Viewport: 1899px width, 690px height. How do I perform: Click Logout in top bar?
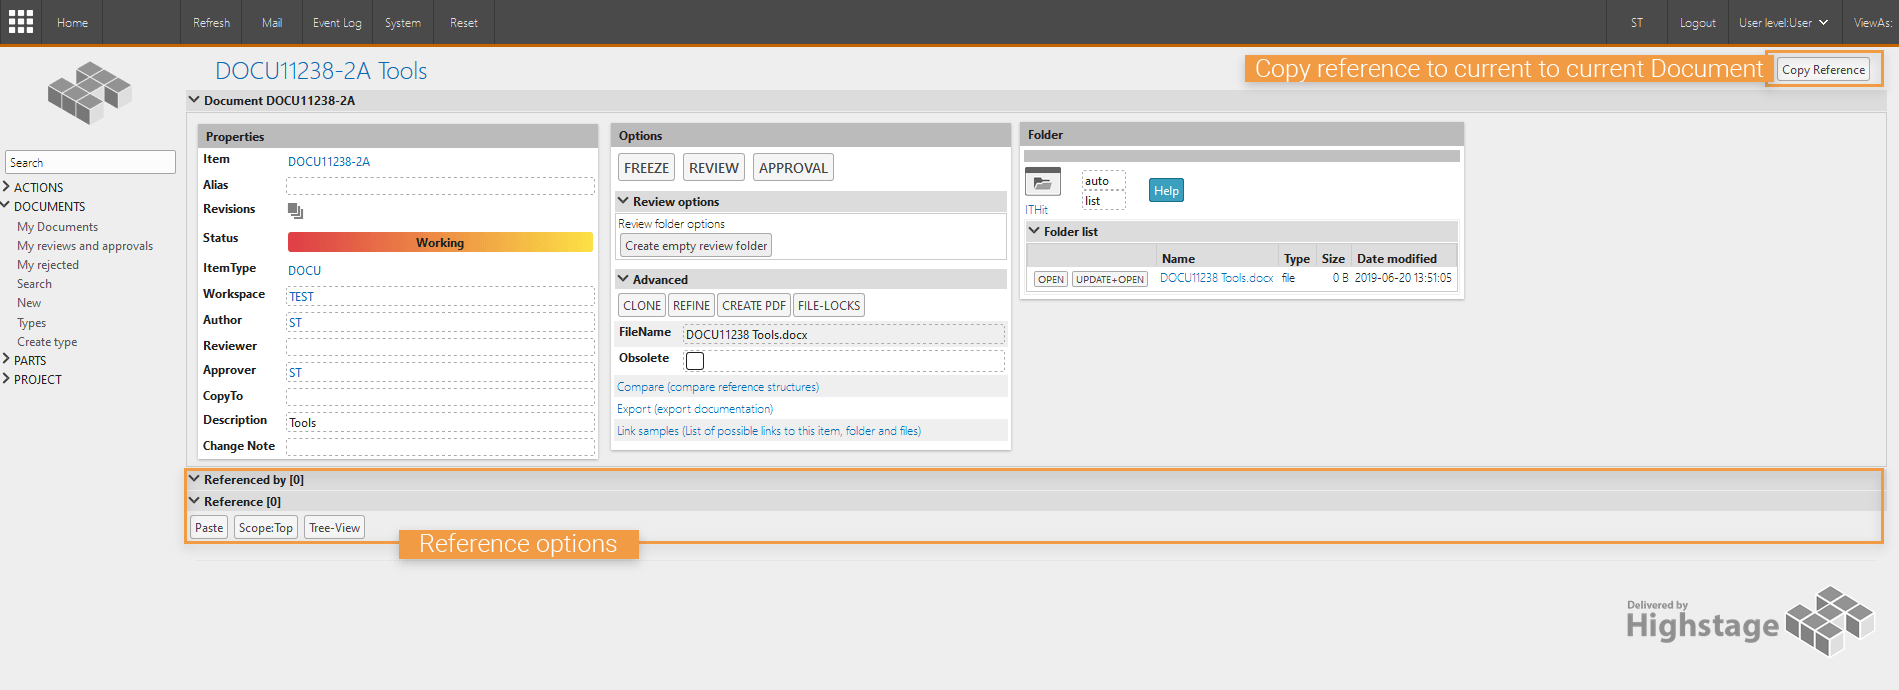point(1697,22)
